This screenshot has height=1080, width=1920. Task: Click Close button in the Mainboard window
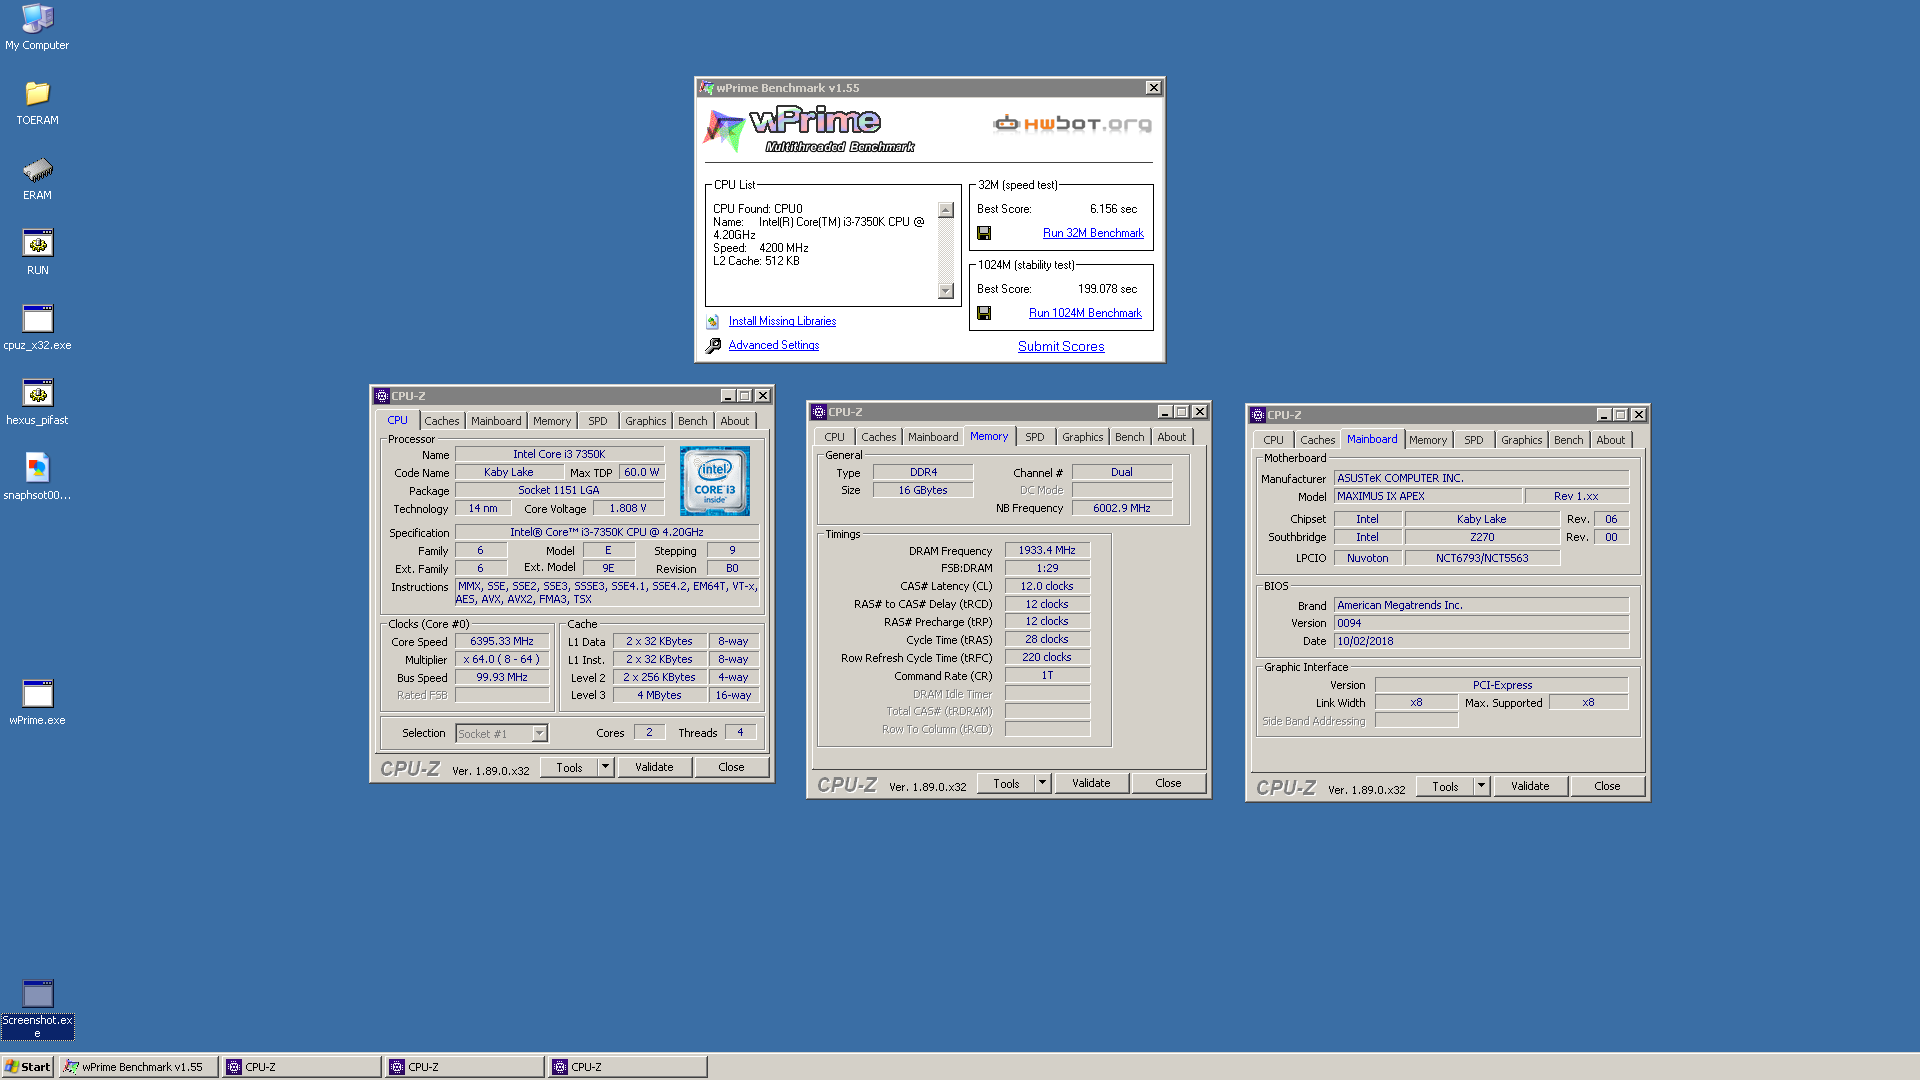[x=1607, y=786]
